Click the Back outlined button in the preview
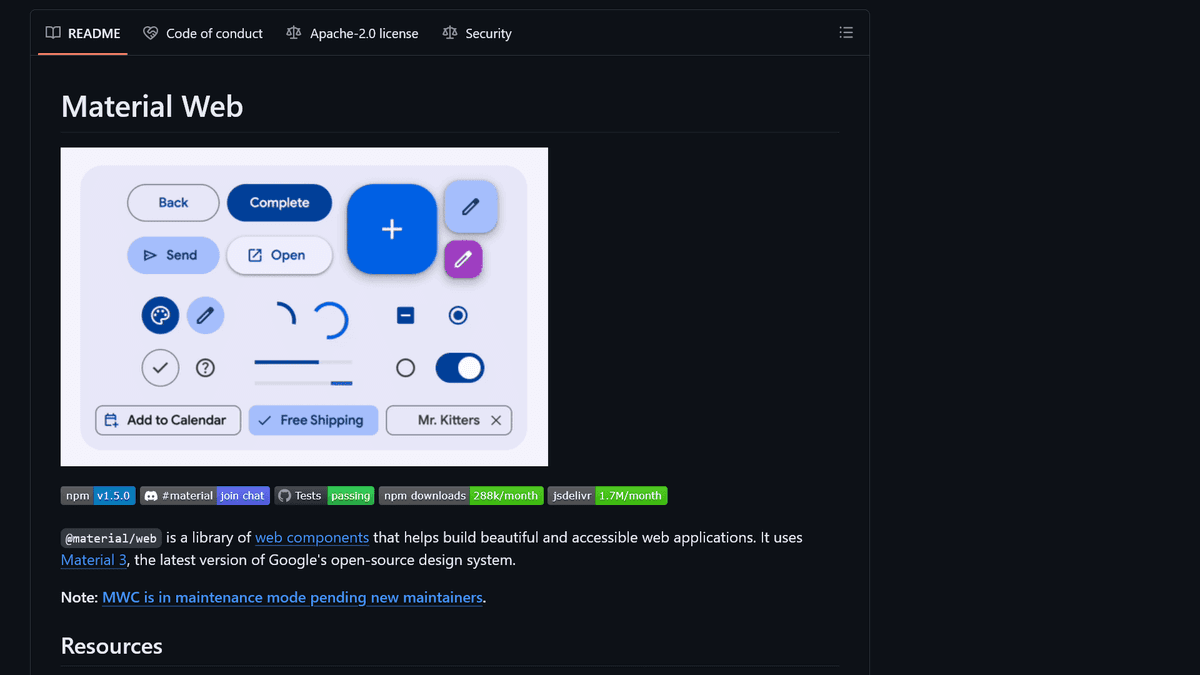This screenshot has height=675, width=1200. coord(173,203)
